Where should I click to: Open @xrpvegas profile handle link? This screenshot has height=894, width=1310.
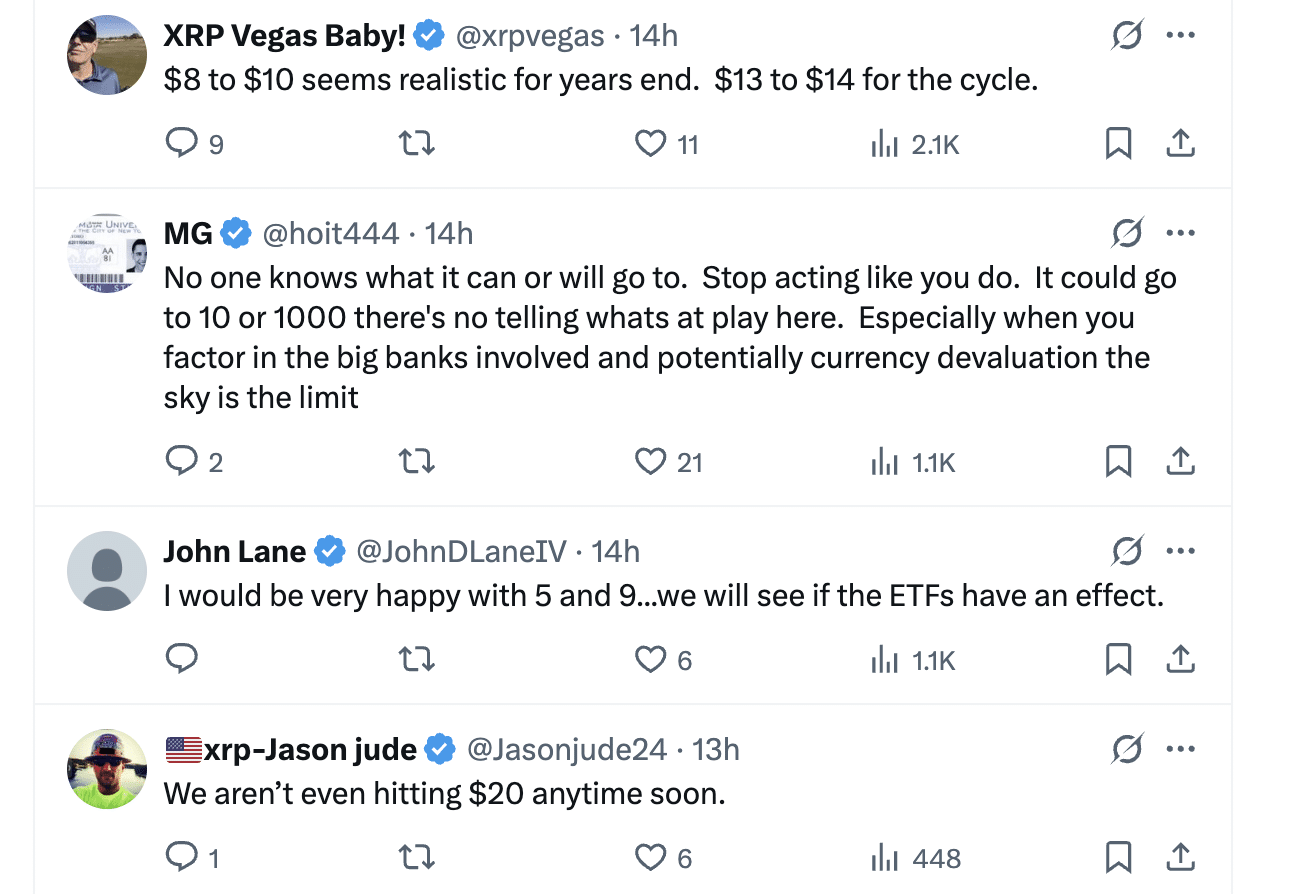click(x=530, y=36)
